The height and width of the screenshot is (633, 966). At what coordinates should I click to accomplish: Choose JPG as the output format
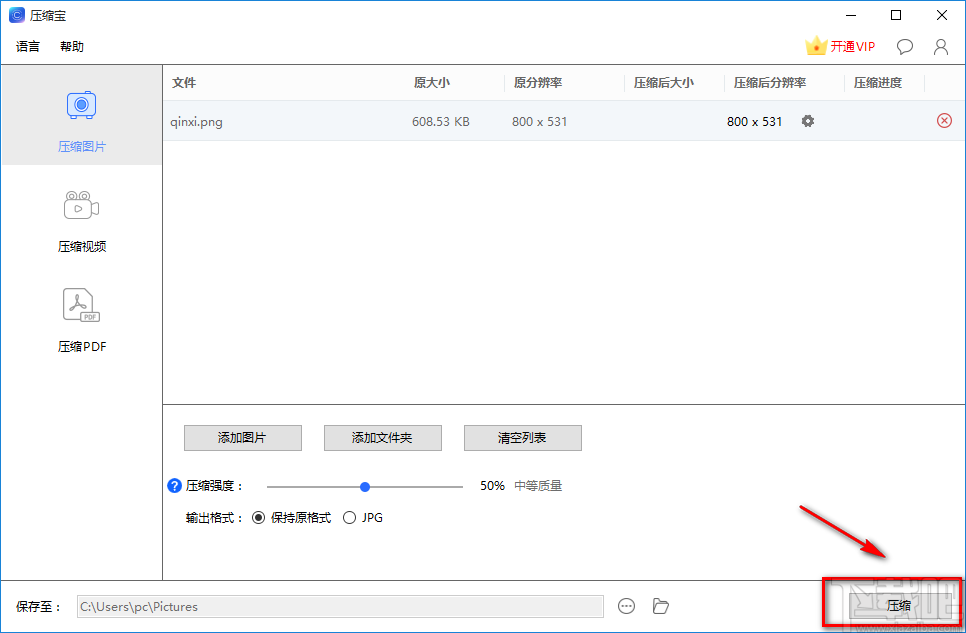[350, 517]
